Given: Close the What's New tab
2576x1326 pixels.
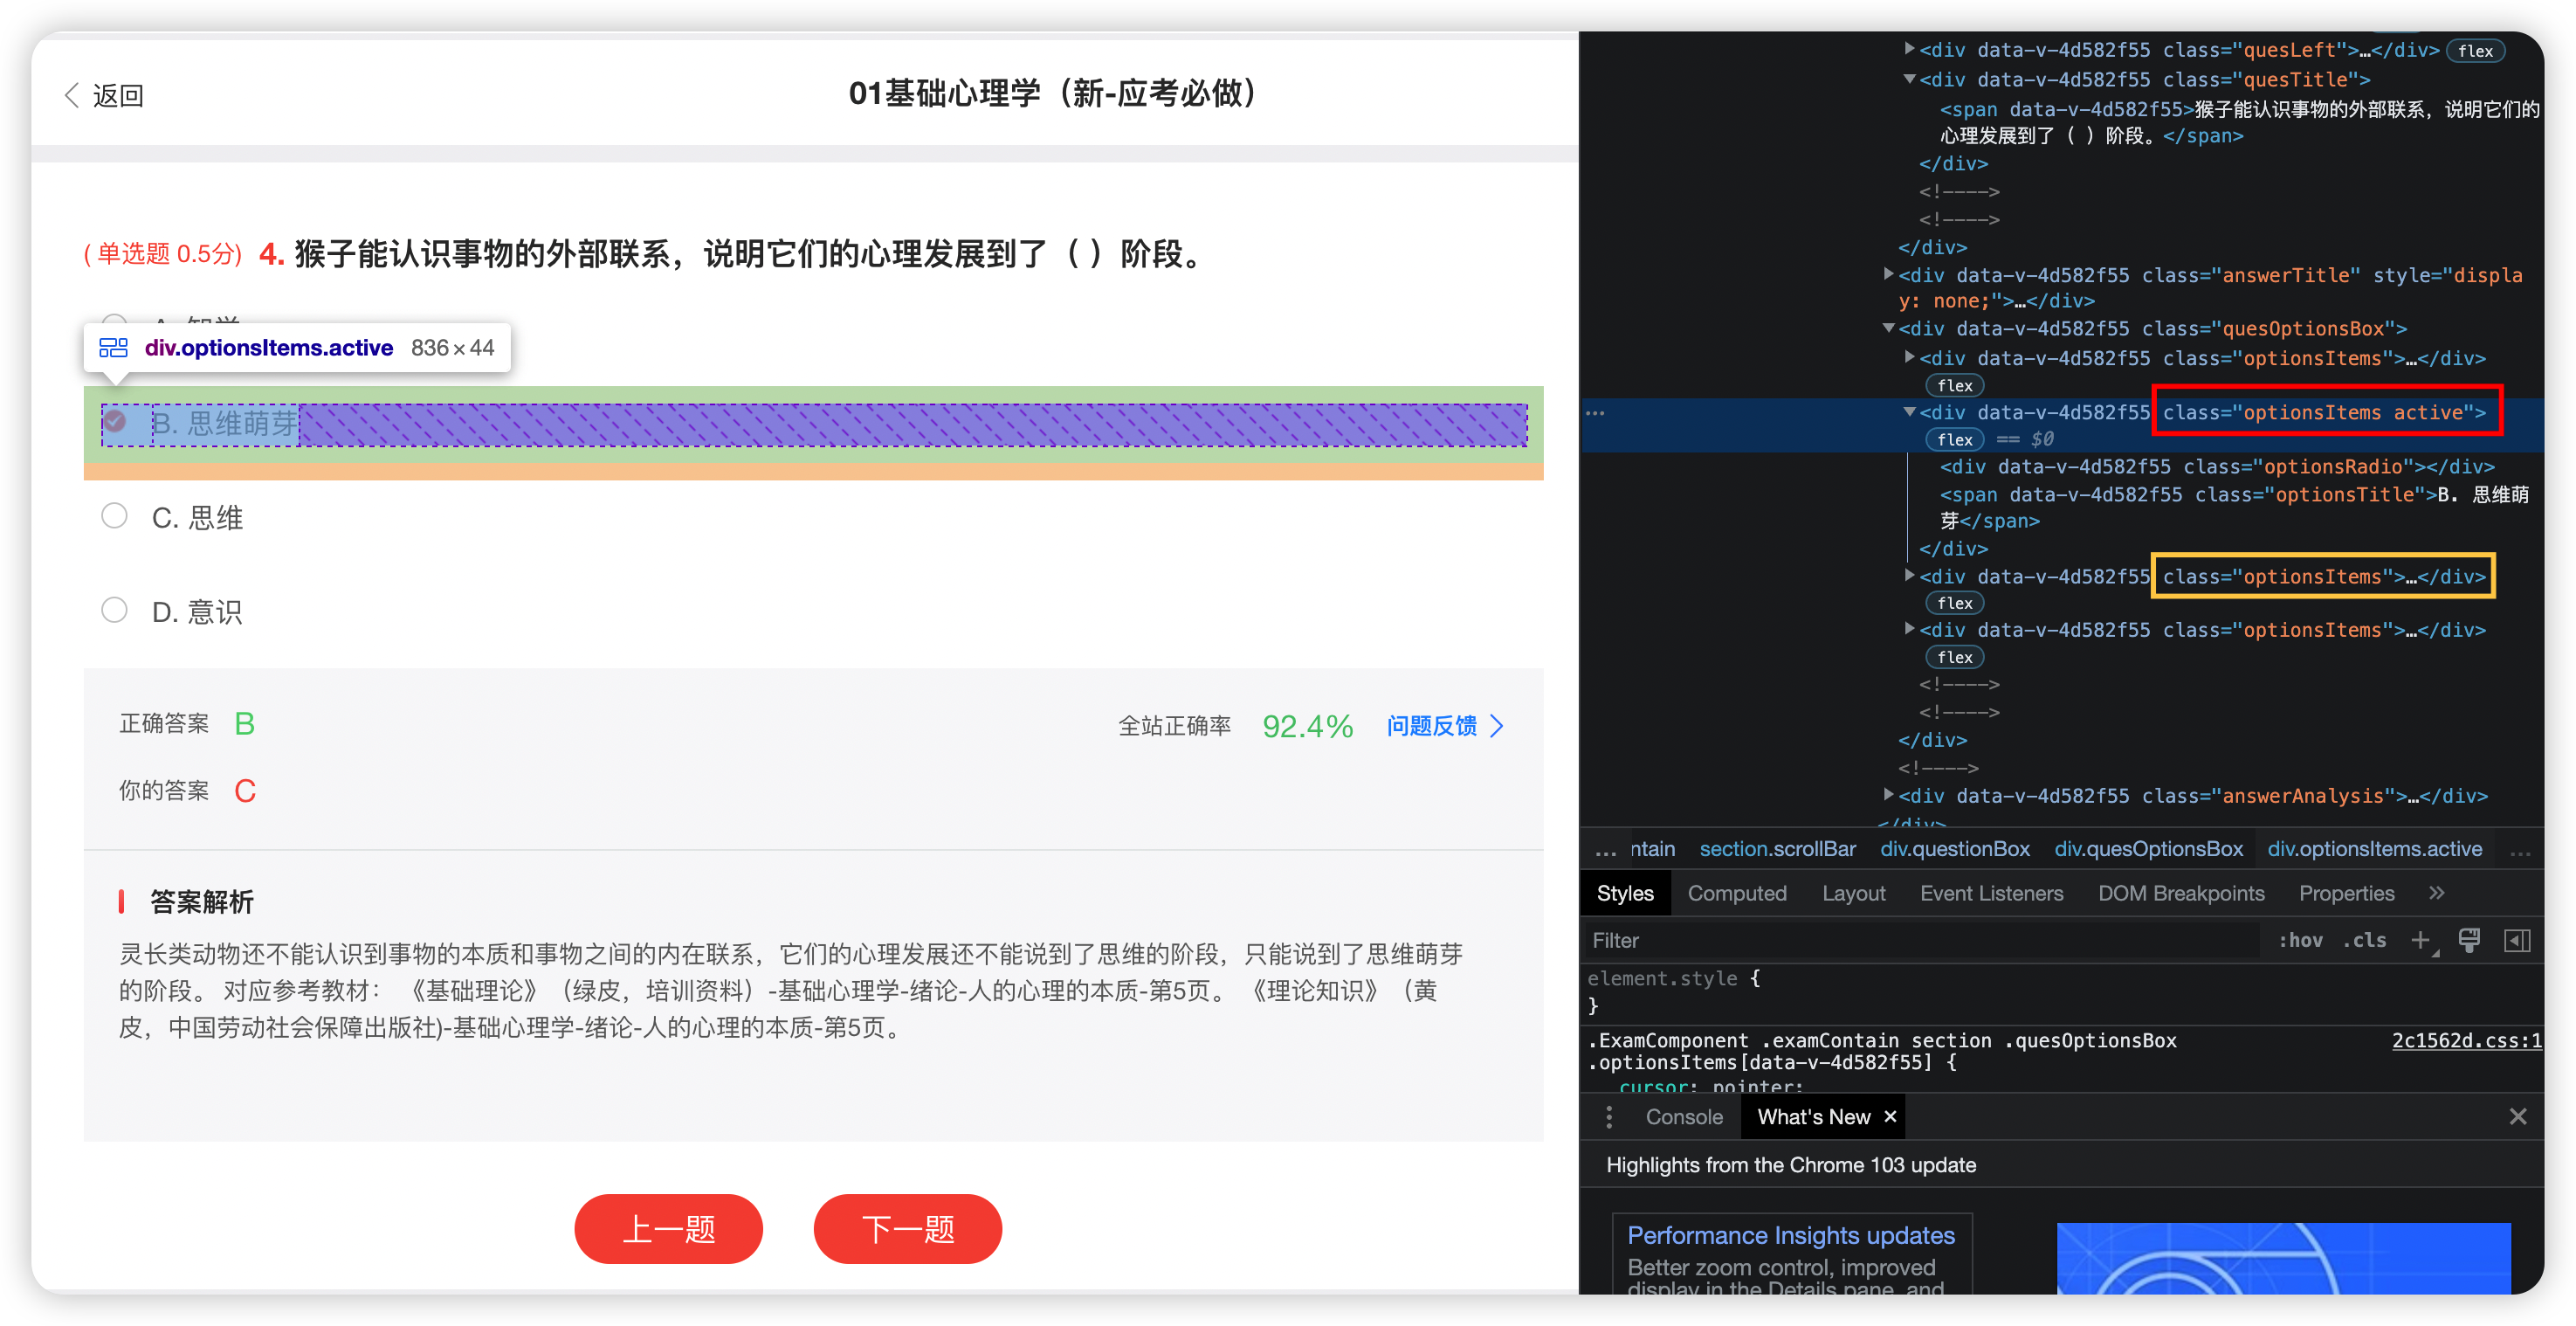Looking at the screenshot, I should tap(1890, 1116).
